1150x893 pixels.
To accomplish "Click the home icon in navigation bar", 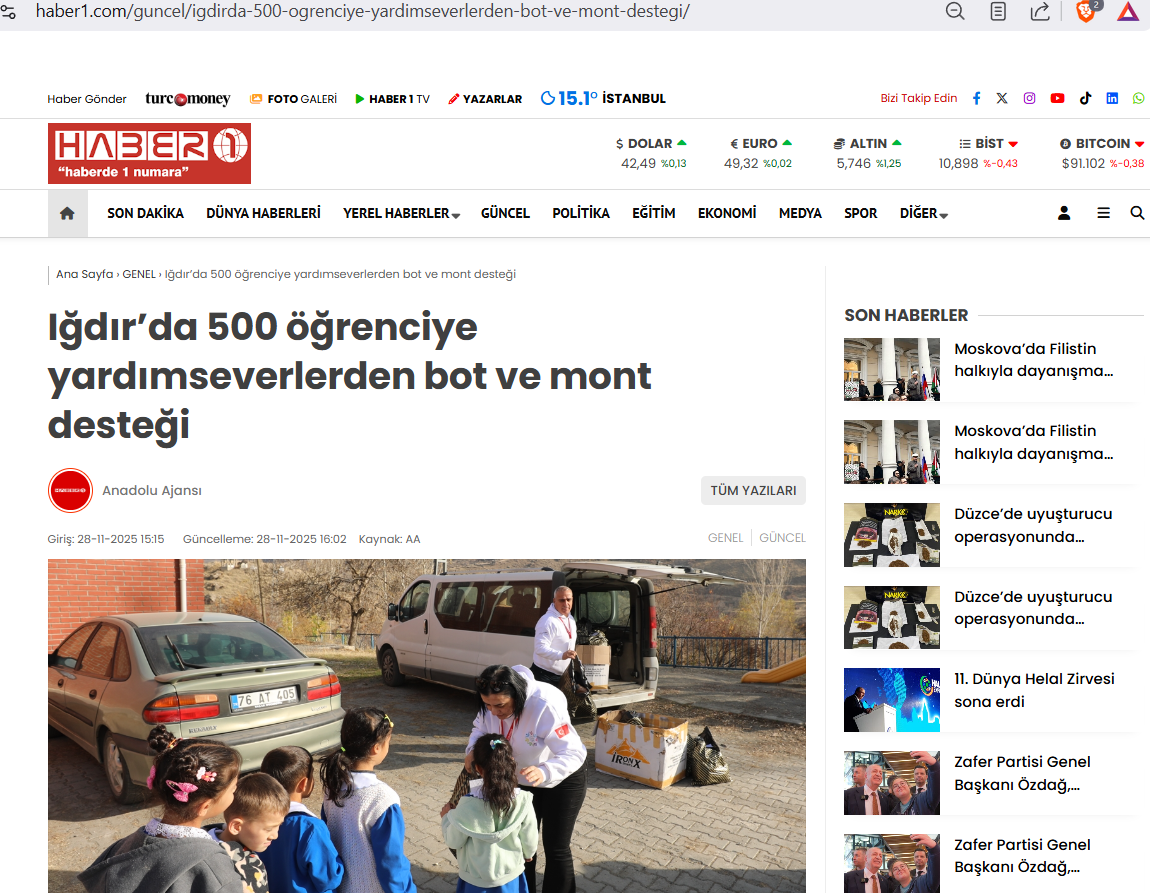I will click(67, 213).
